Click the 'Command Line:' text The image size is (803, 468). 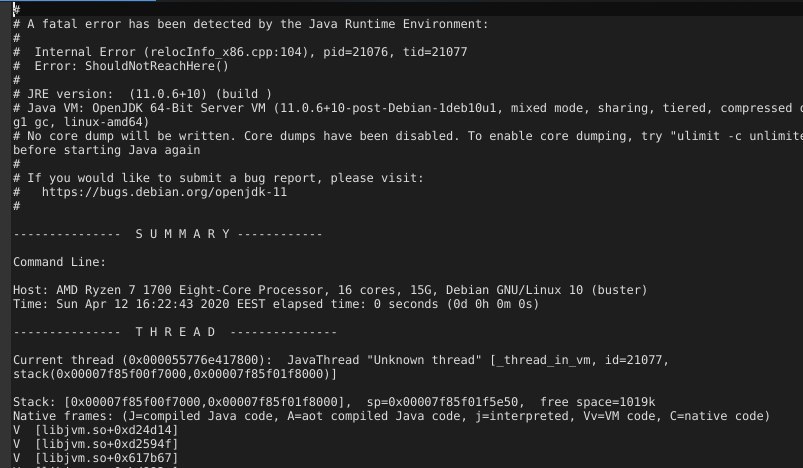coord(59,262)
